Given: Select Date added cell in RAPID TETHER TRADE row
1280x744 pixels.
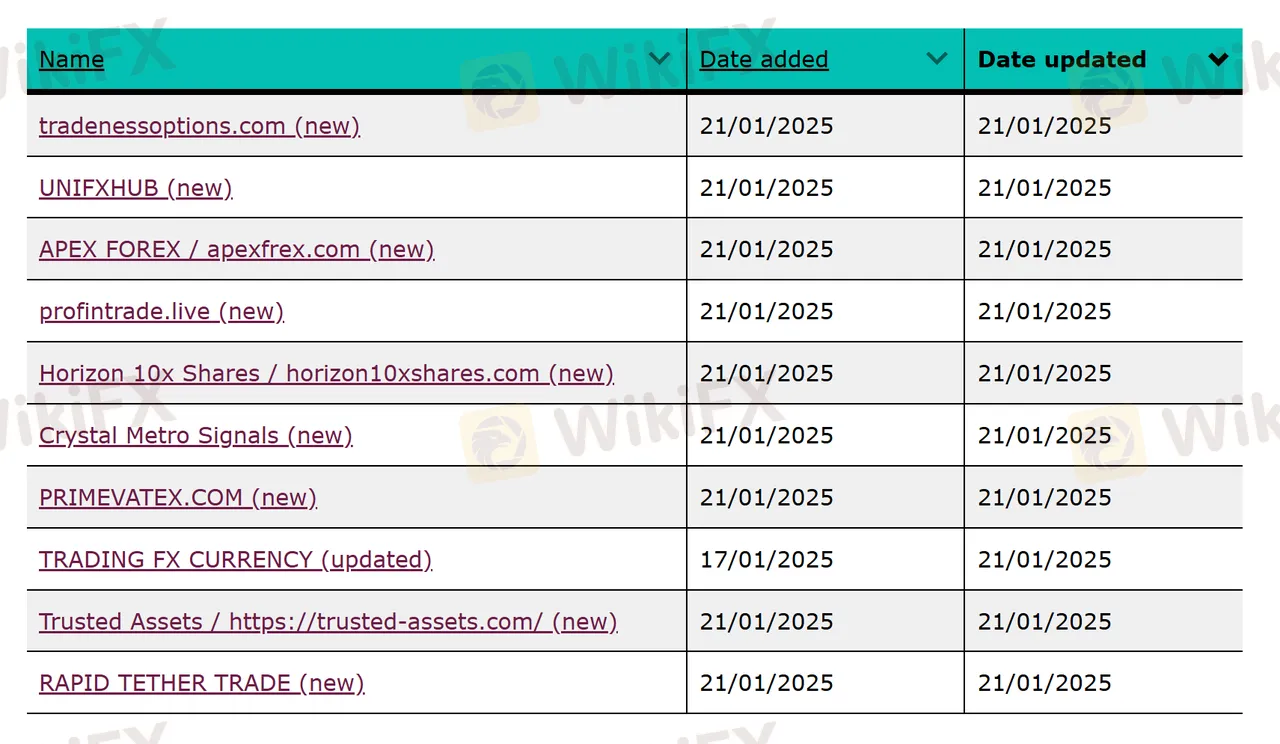Looking at the screenshot, I should coord(826,684).
